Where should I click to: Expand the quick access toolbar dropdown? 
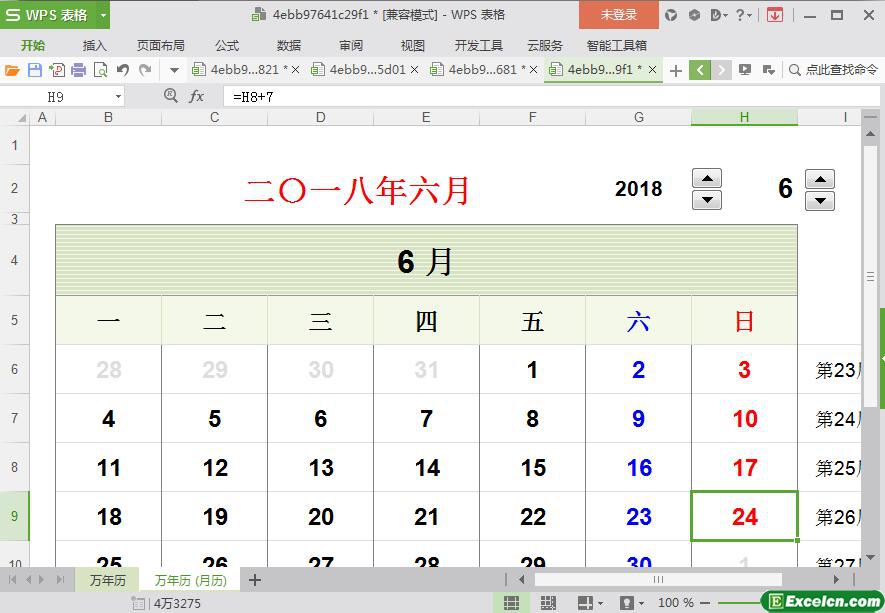(x=174, y=70)
